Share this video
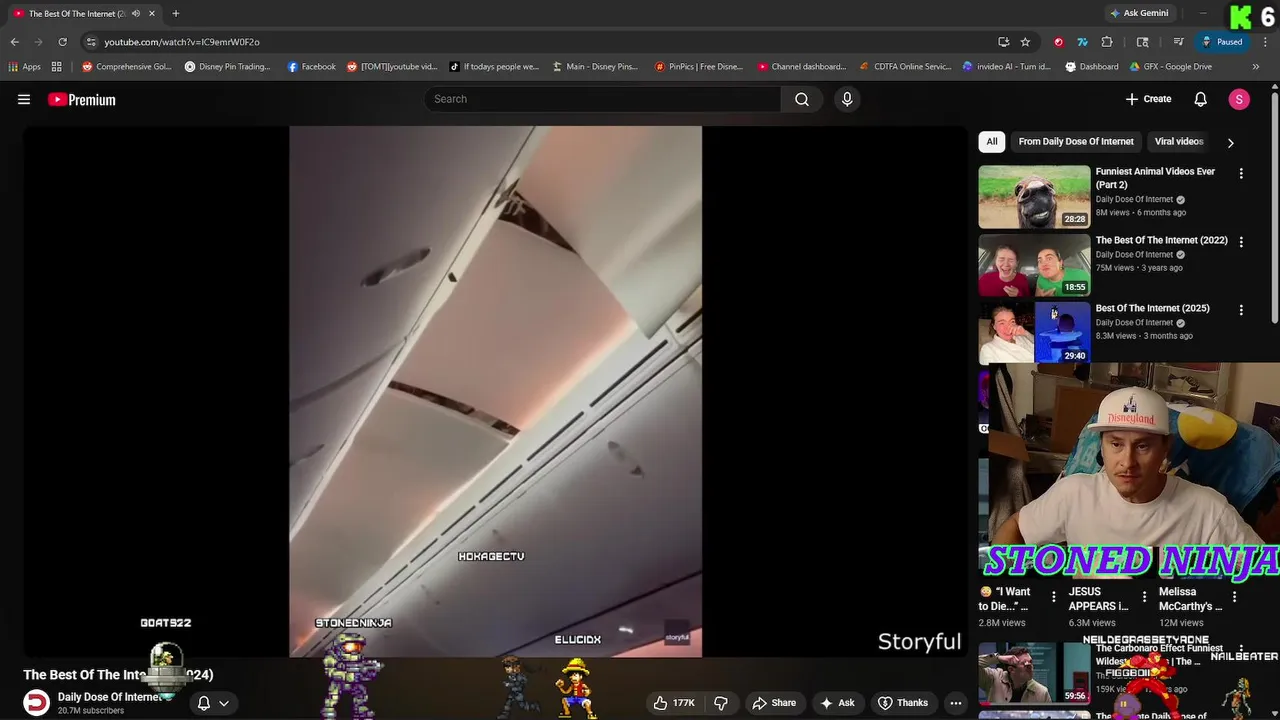 pyautogui.click(x=774, y=703)
